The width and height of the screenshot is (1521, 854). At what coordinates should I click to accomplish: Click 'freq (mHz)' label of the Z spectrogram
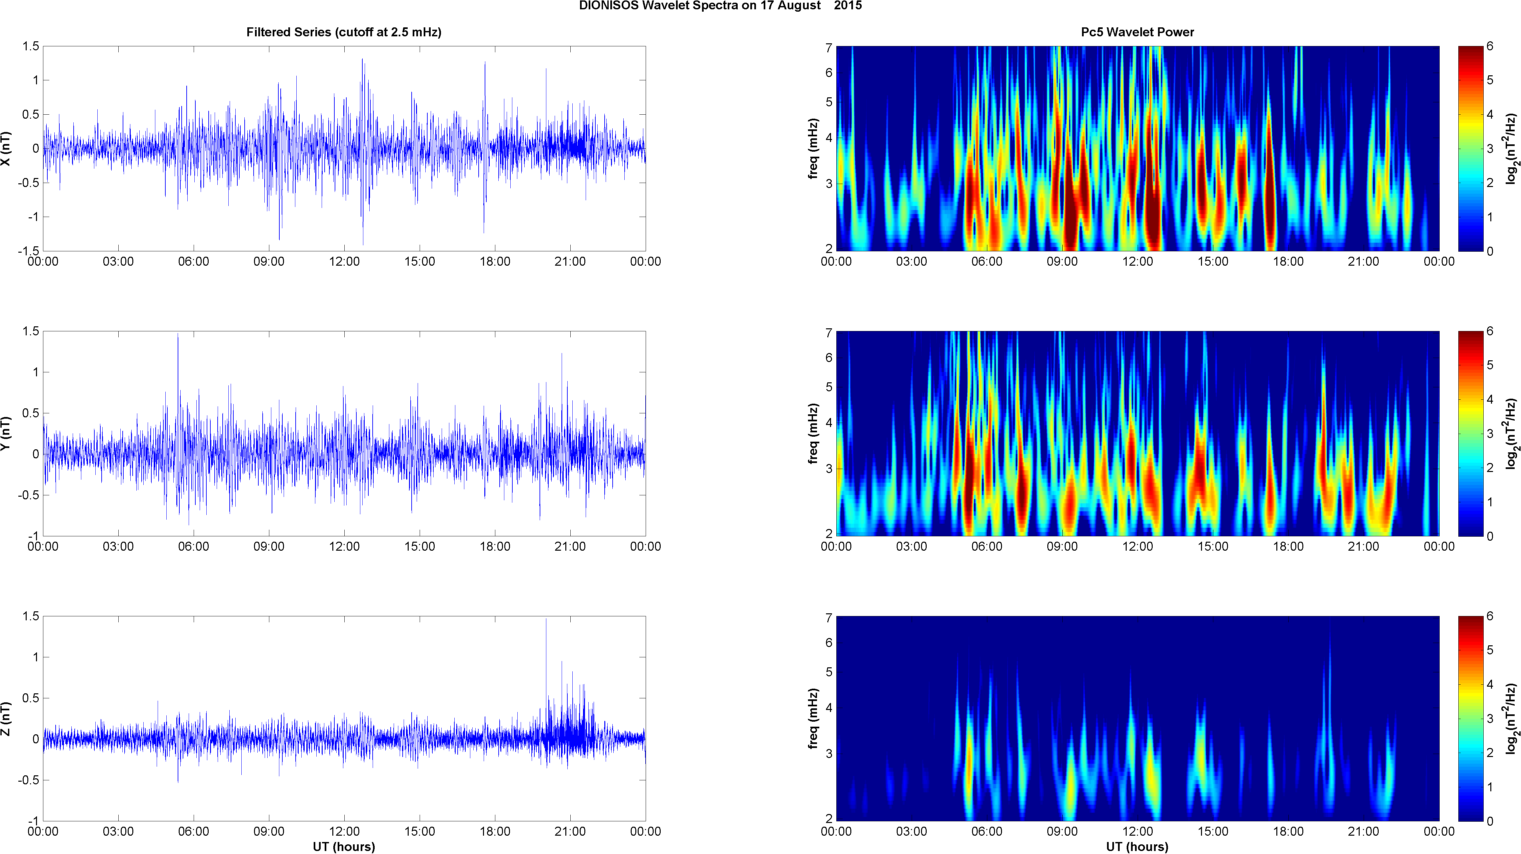pyautogui.click(x=814, y=719)
